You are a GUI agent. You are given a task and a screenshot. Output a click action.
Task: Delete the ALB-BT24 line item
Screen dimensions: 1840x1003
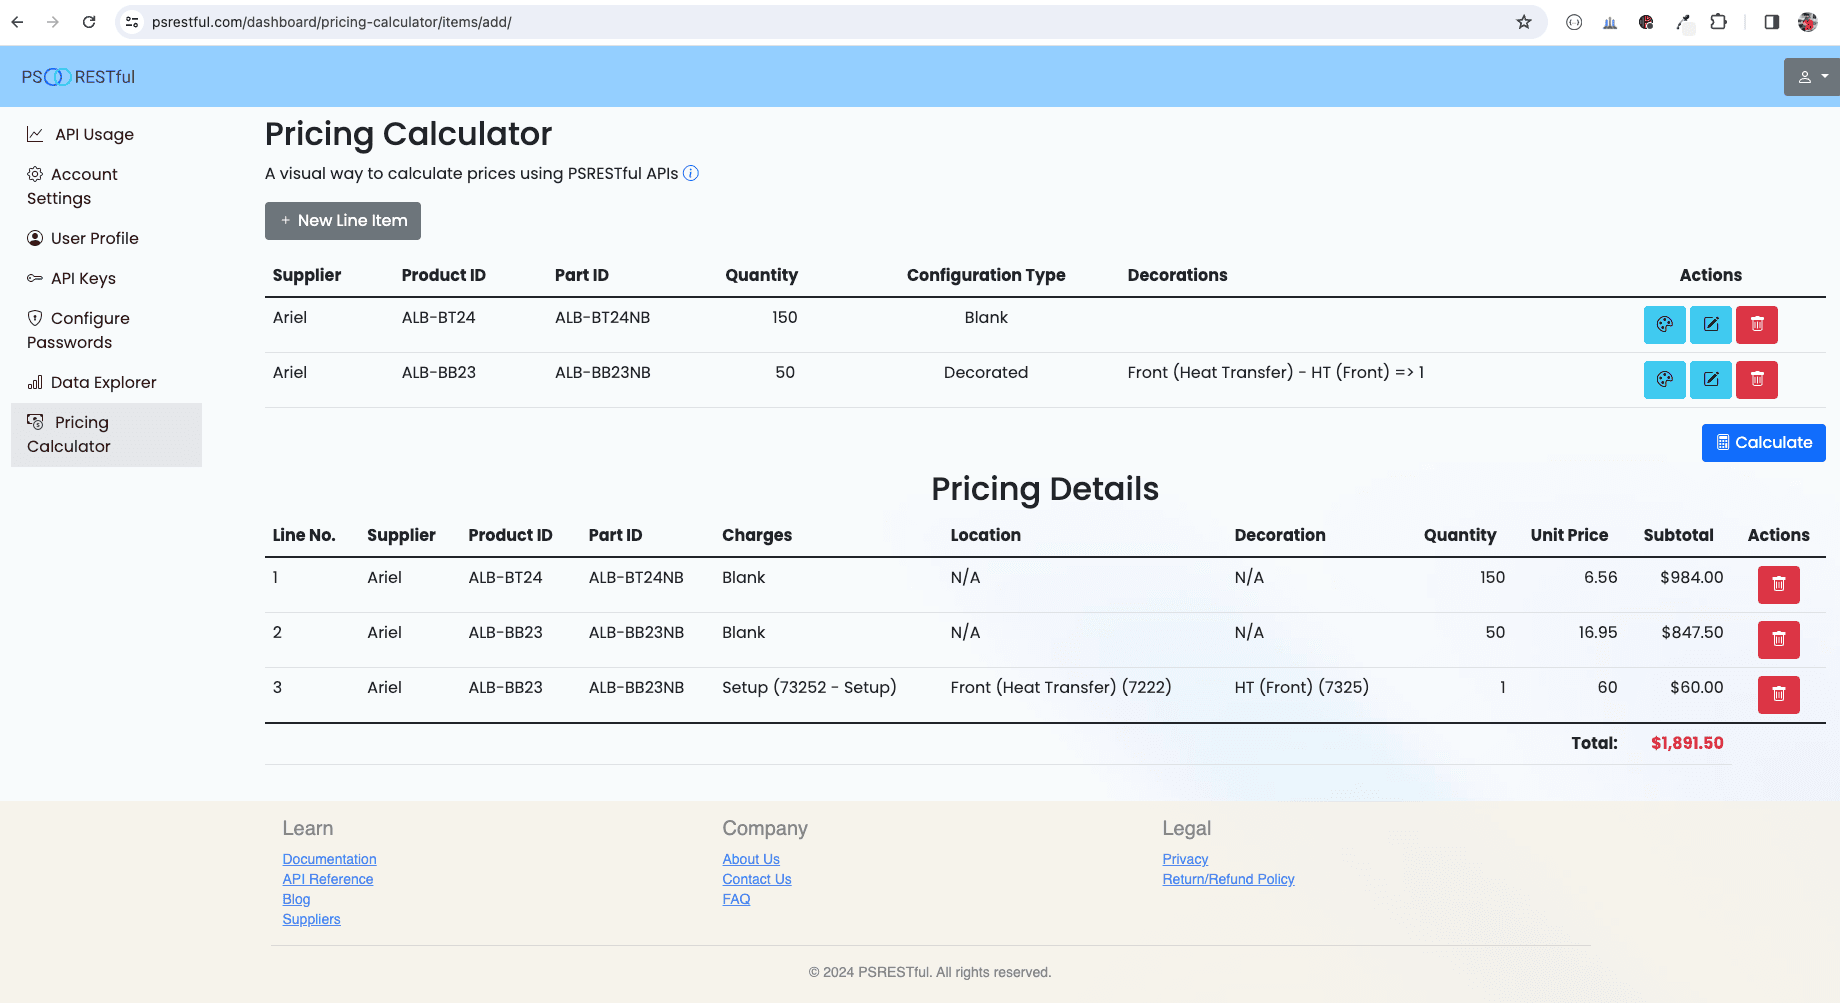pos(1756,325)
